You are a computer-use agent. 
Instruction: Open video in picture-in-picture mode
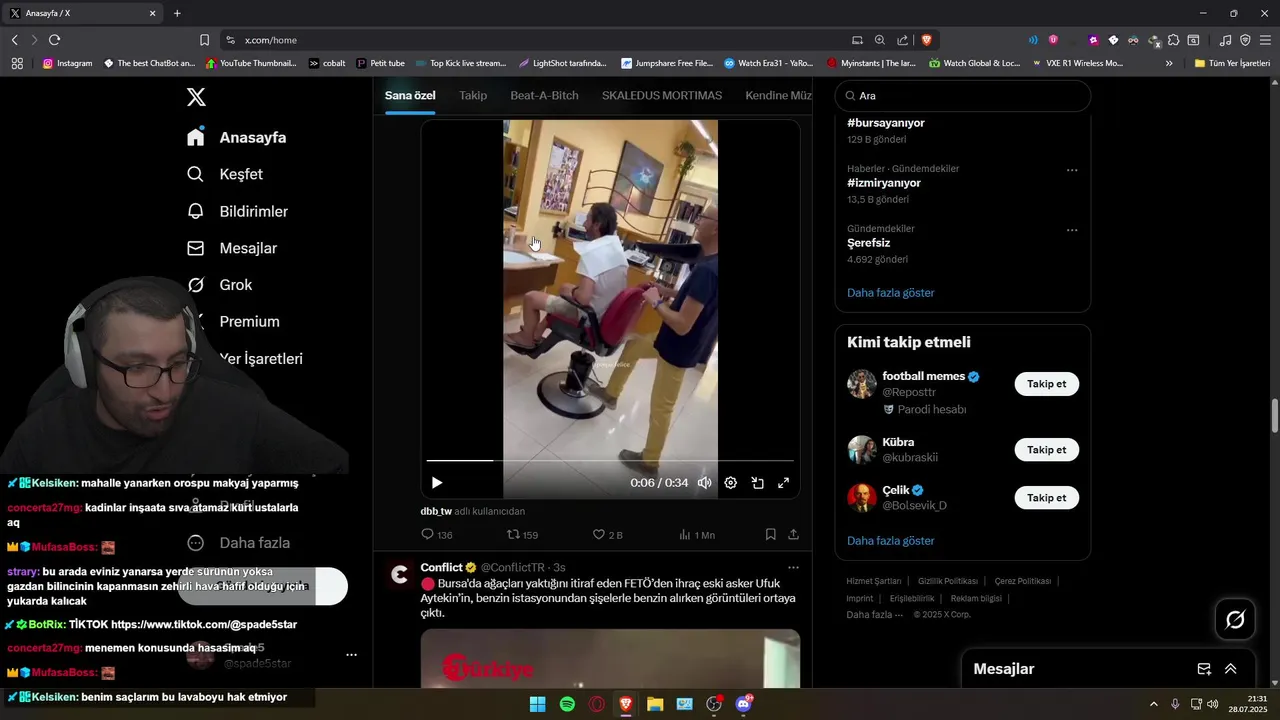pyautogui.click(x=758, y=483)
